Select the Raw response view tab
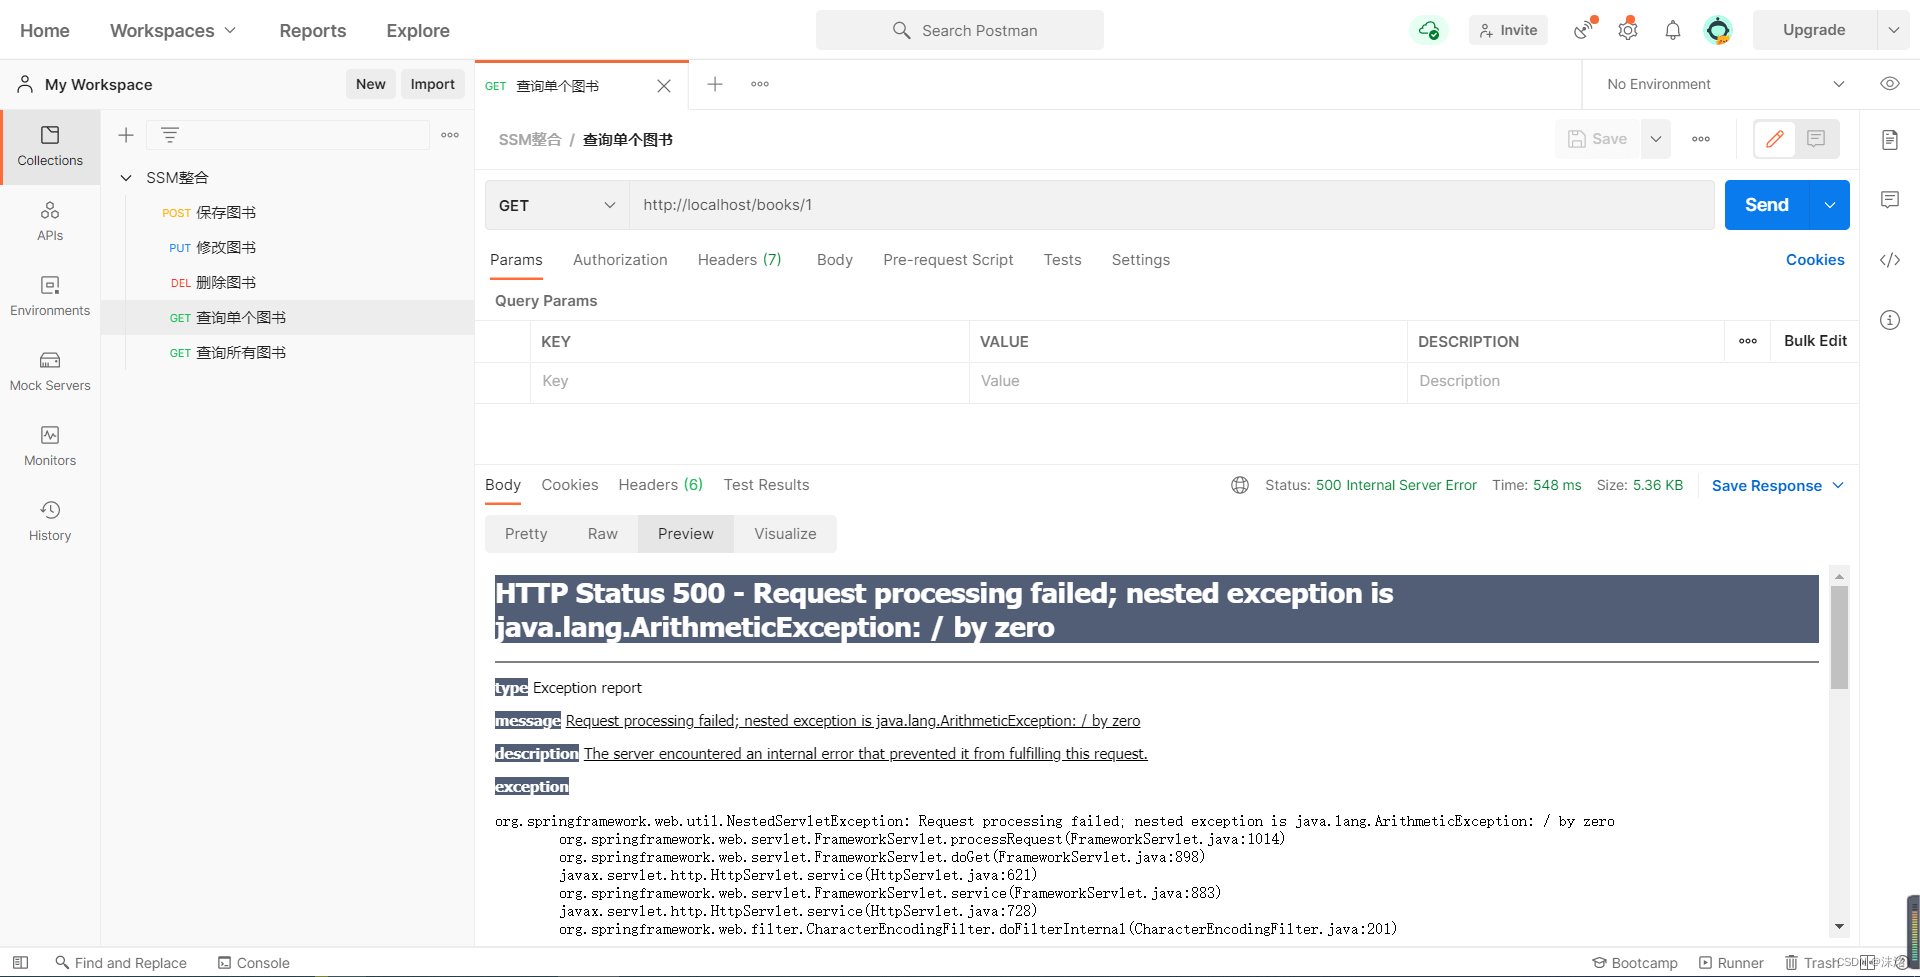 coord(602,534)
